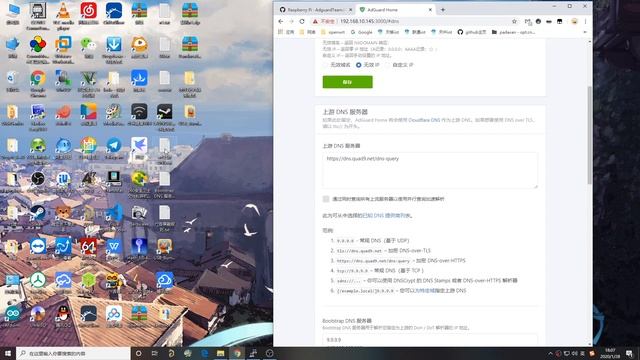
Task: Show hidden system tray icons
Action: pos(550,353)
